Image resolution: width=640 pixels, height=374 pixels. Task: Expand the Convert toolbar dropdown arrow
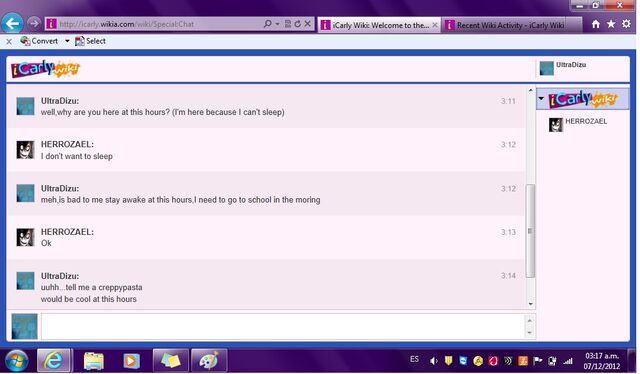pos(67,41)
